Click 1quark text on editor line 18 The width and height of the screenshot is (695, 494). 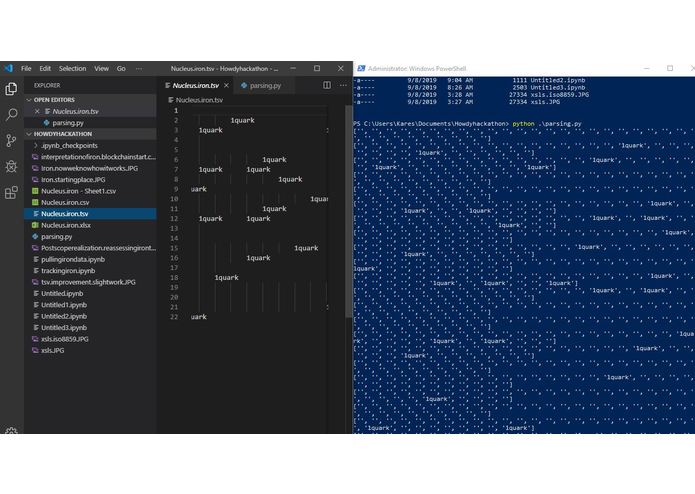(226, 277)
